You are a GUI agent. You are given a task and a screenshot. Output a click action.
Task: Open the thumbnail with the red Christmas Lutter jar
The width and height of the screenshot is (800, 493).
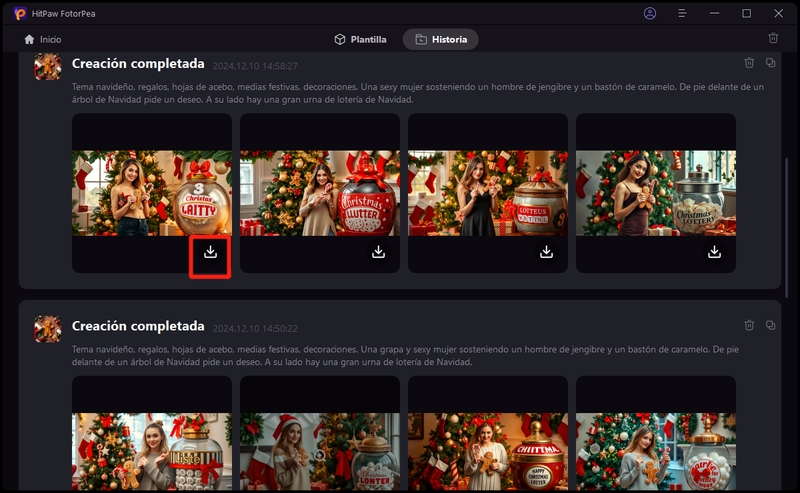[x=320, y=193]
